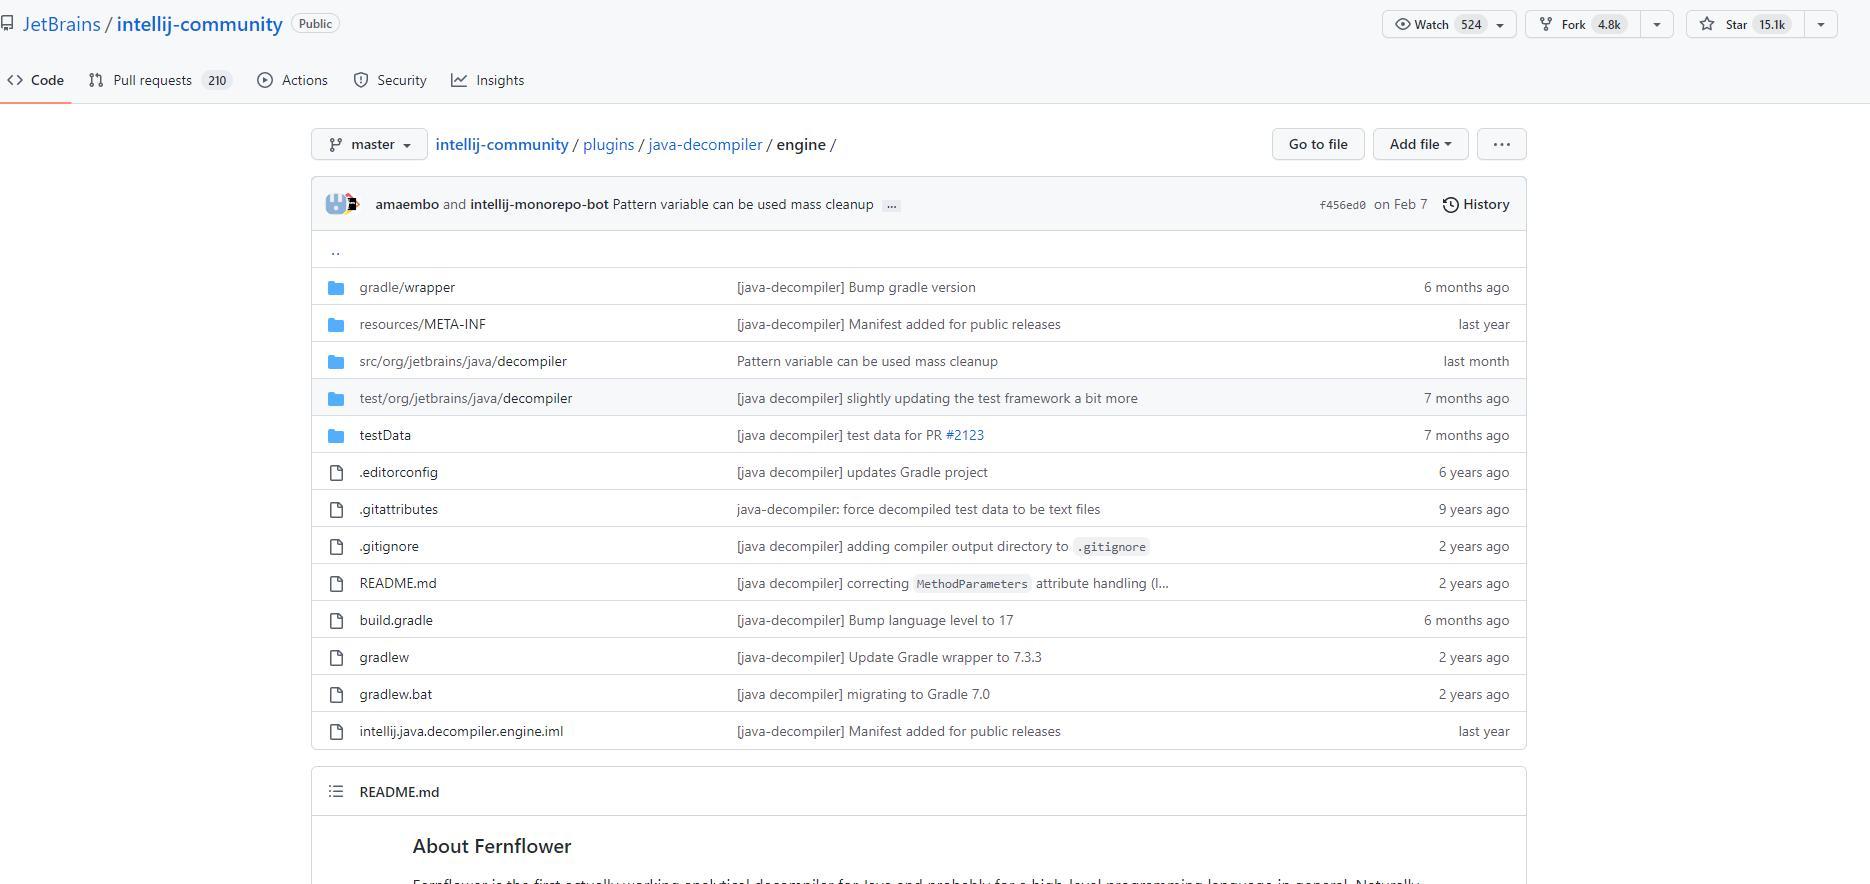
Task: Star the intellij-community repository
Action: coord(1744,24)
